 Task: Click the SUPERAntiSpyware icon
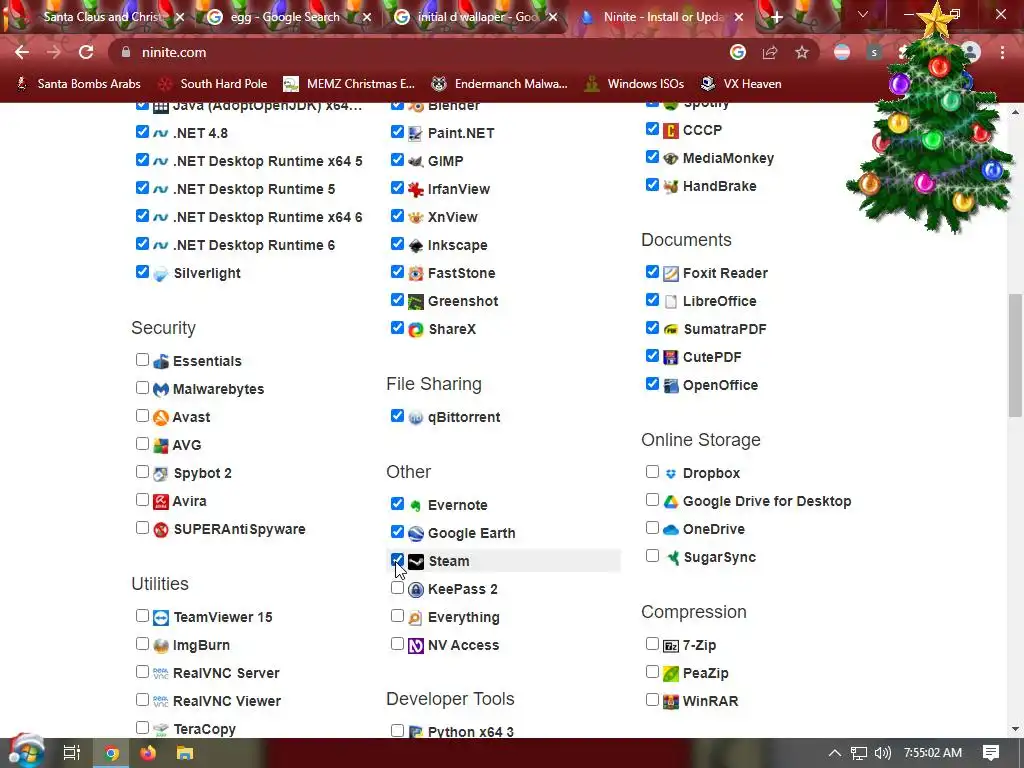[161, 530]
